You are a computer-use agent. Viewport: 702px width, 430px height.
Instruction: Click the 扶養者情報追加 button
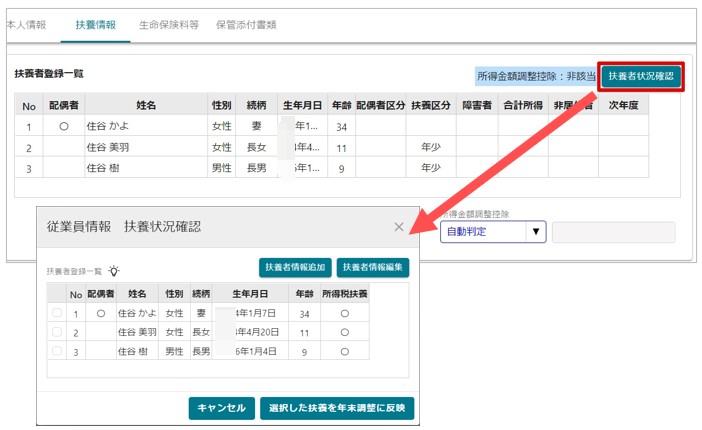(x=295, y=267)
